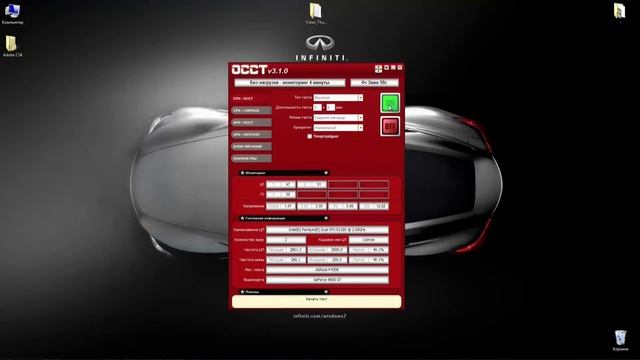Switch to the CPU: LINPACK tab

click(251, 110)
